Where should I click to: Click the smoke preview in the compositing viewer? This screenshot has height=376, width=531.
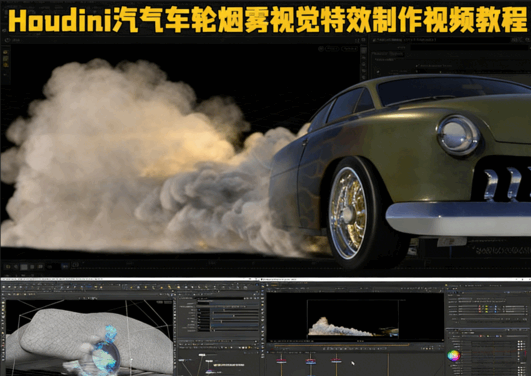352,328
